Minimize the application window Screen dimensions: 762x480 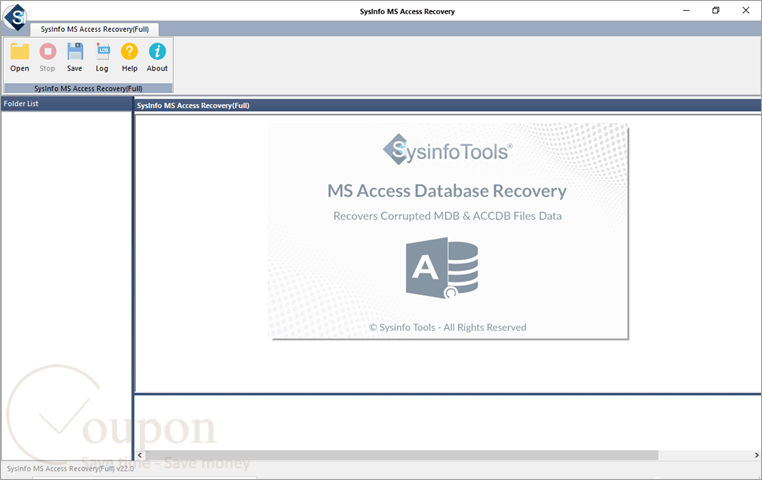[x=686, y=11]
